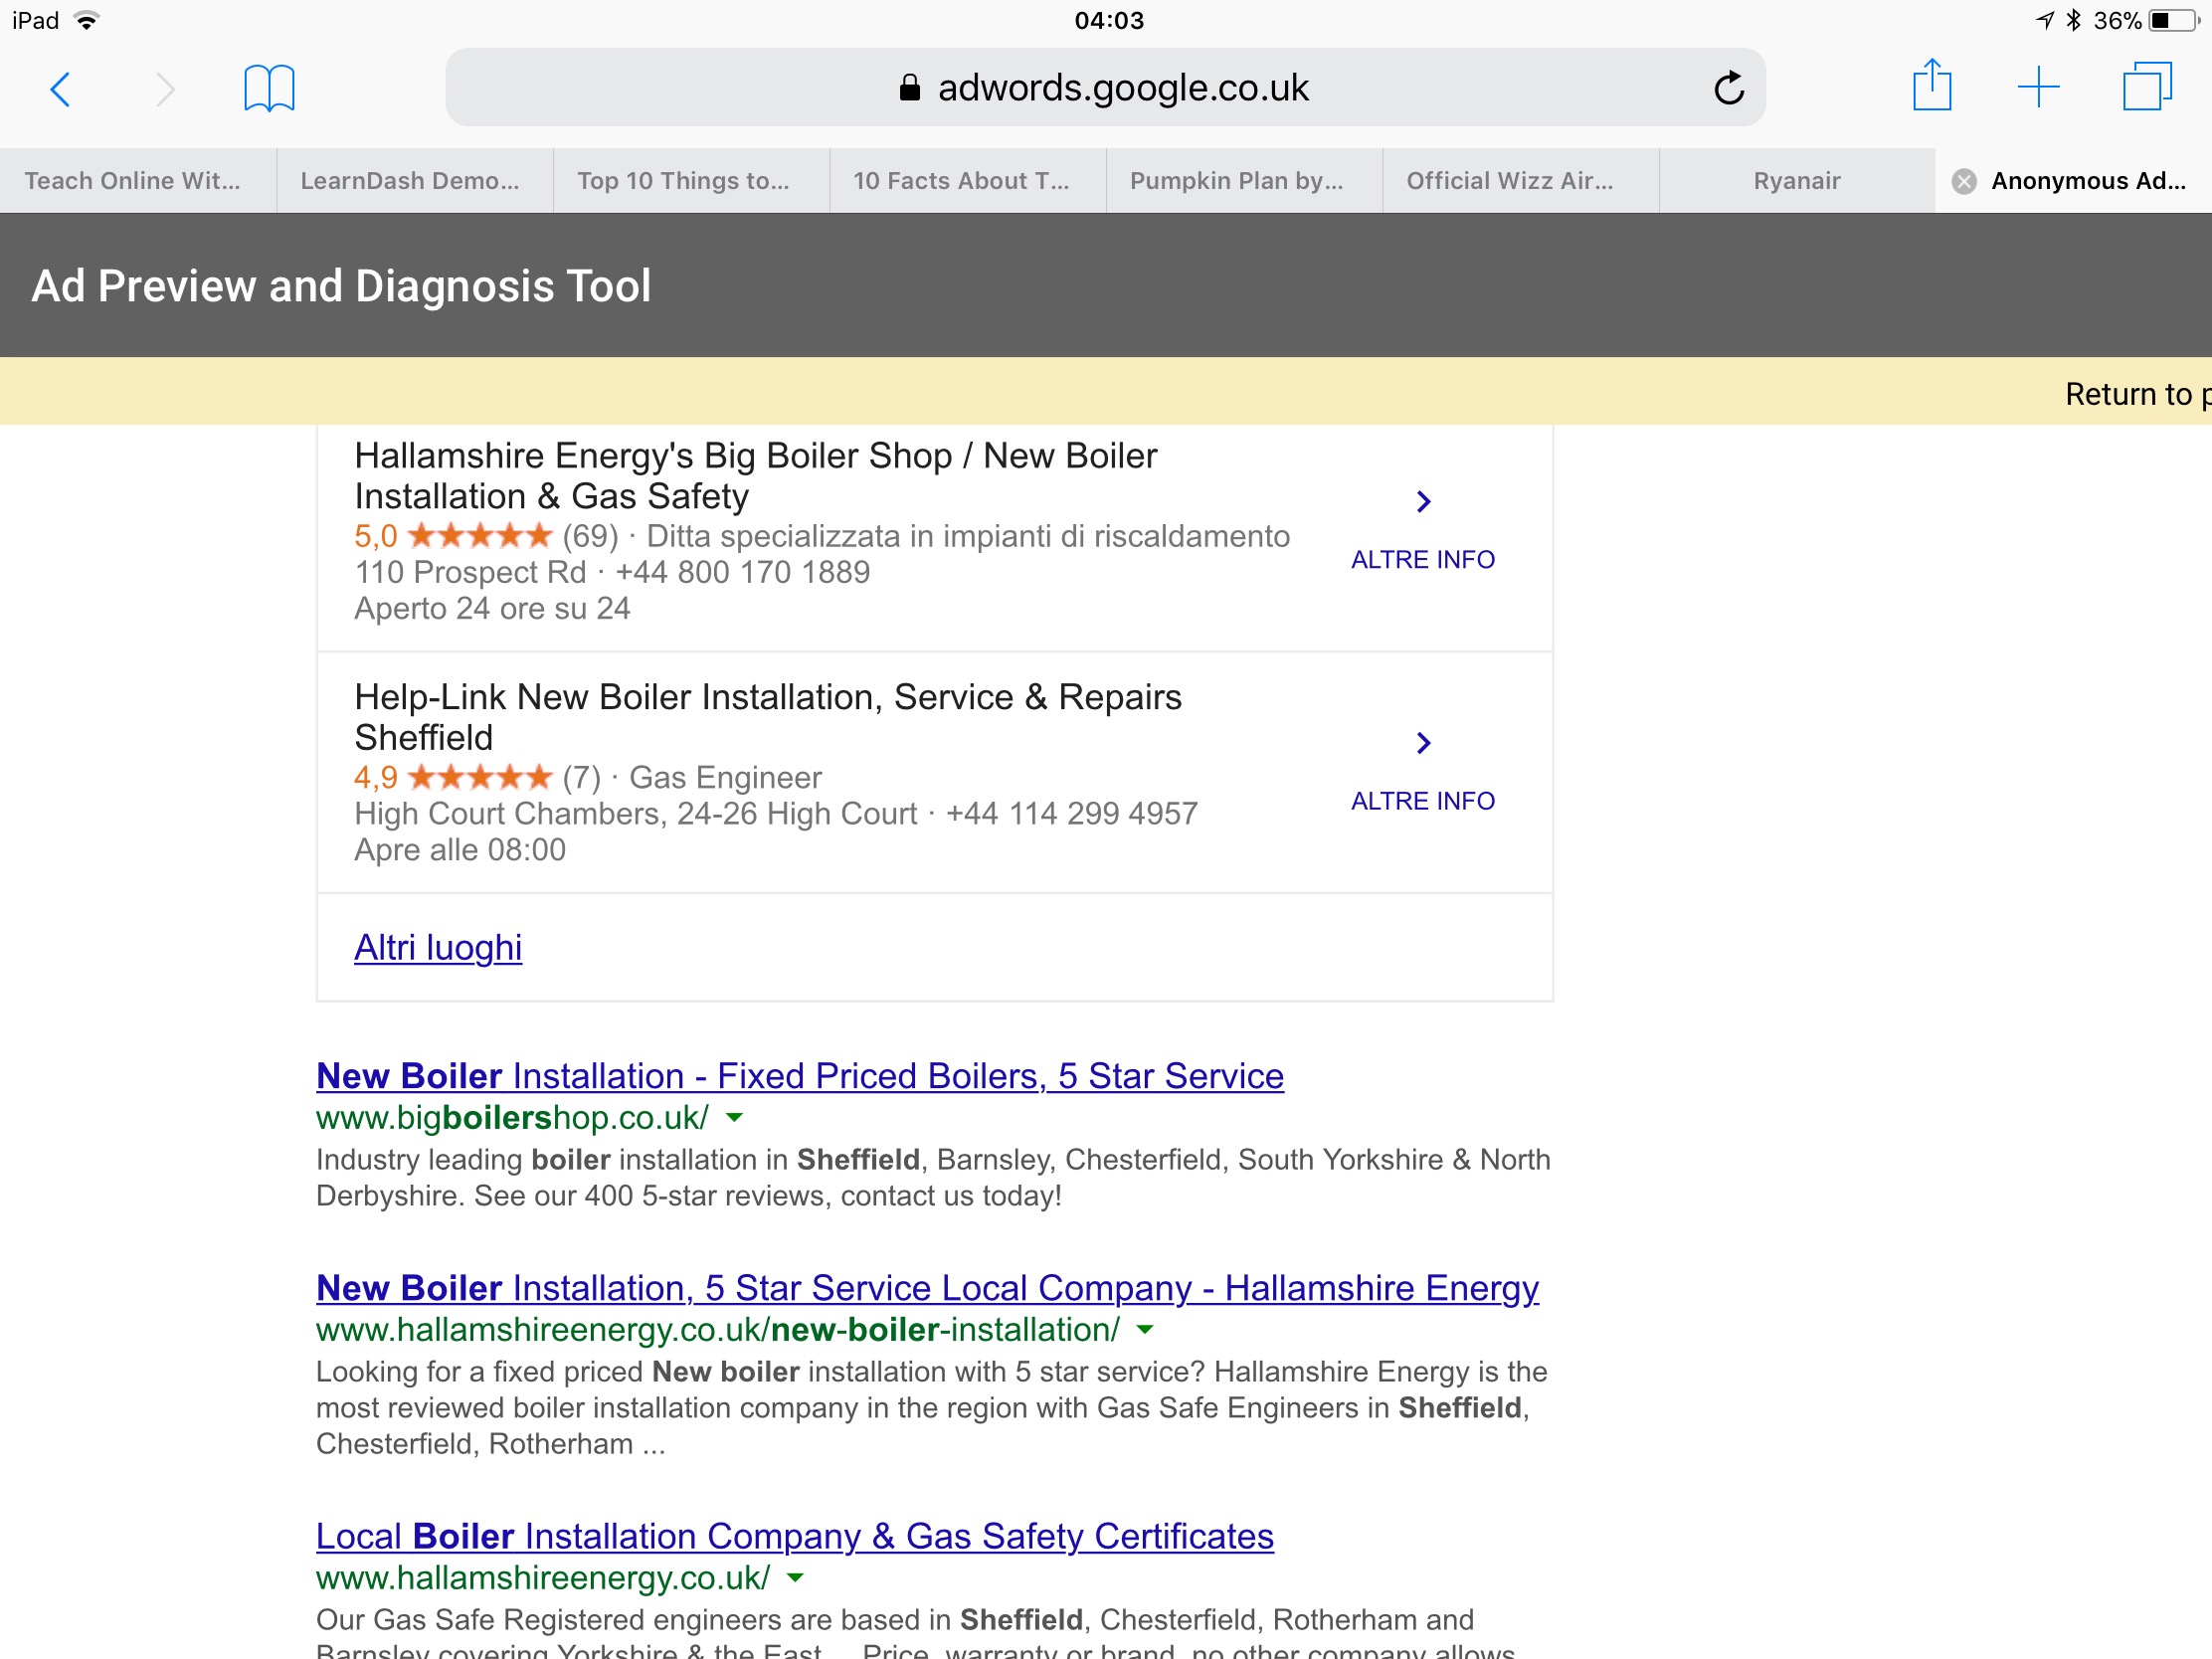Open the Altri luoghi link
This screenshot has height=1659, width=2212.
(438, 947)
